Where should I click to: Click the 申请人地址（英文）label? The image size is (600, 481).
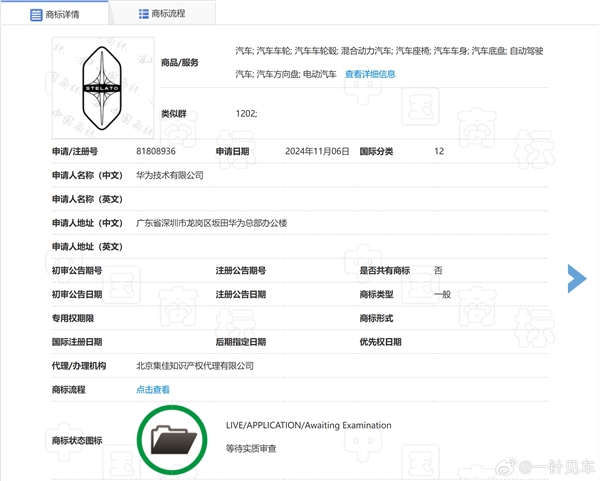click(x=87, y=247)
